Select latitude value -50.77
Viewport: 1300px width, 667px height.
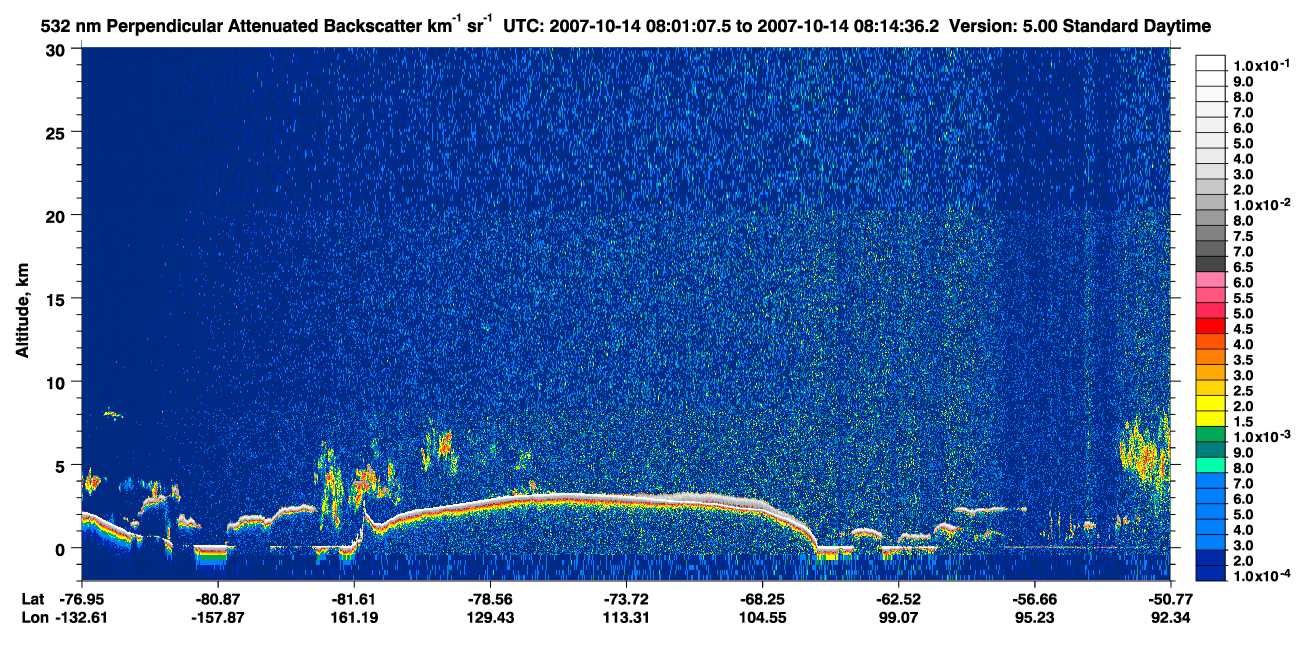(1169, 598)
